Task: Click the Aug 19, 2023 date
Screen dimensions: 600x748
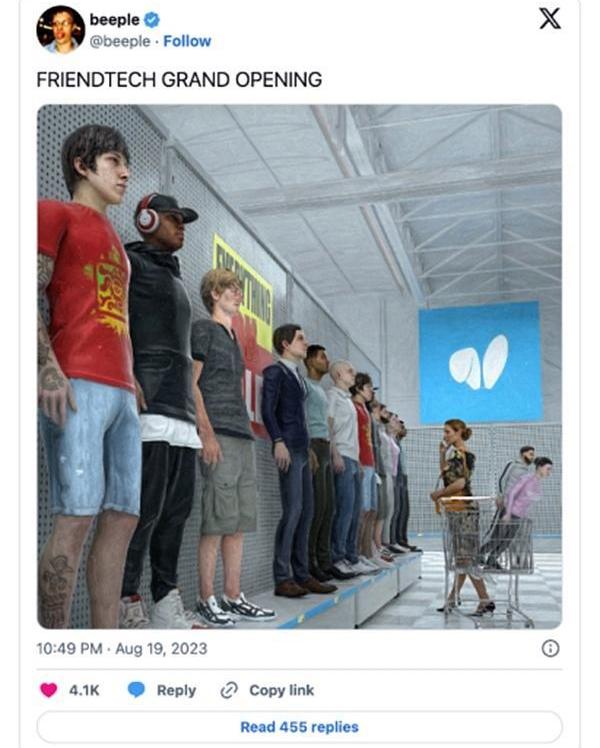Action: point(161,649)
